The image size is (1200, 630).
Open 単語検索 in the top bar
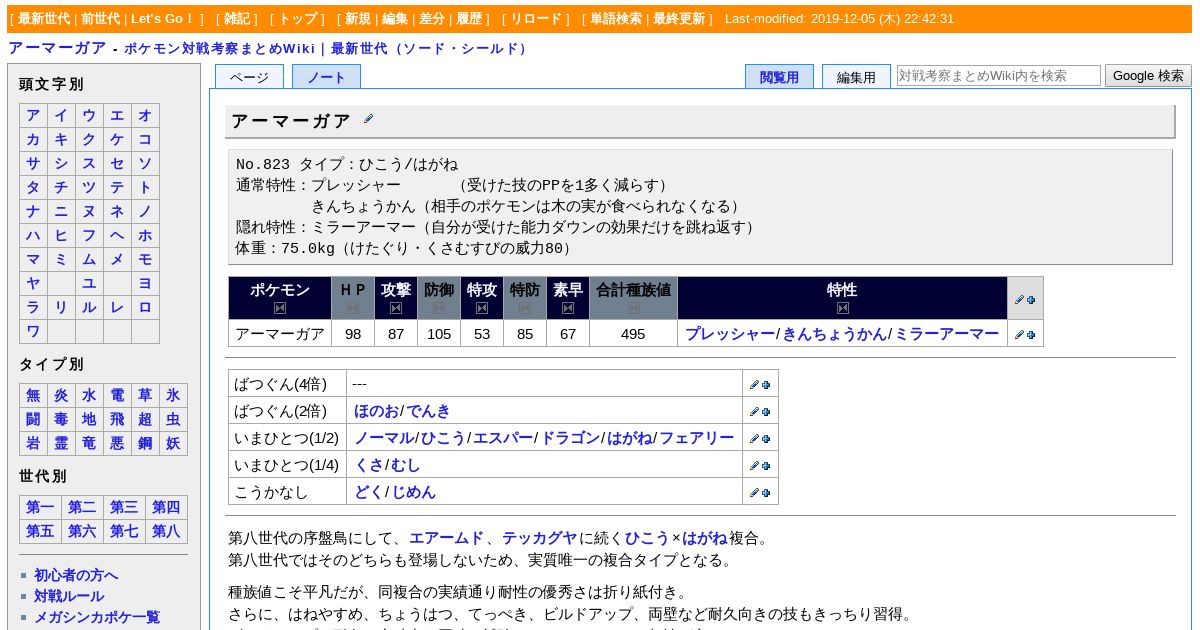click(616, 18)
